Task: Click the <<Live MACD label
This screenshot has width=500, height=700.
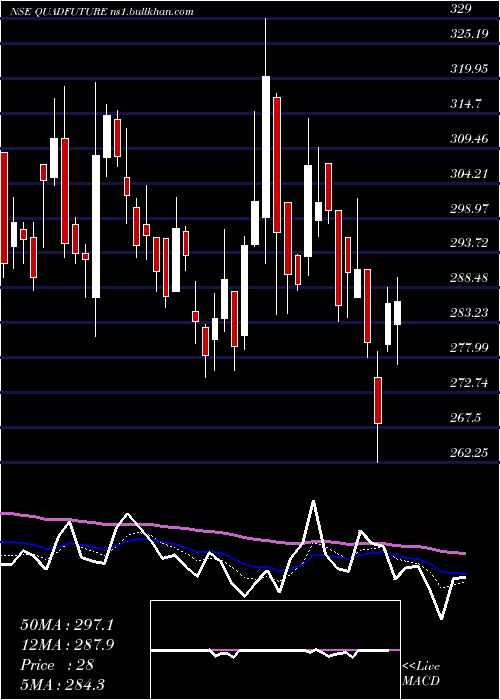Action: (x=421, y=674)
